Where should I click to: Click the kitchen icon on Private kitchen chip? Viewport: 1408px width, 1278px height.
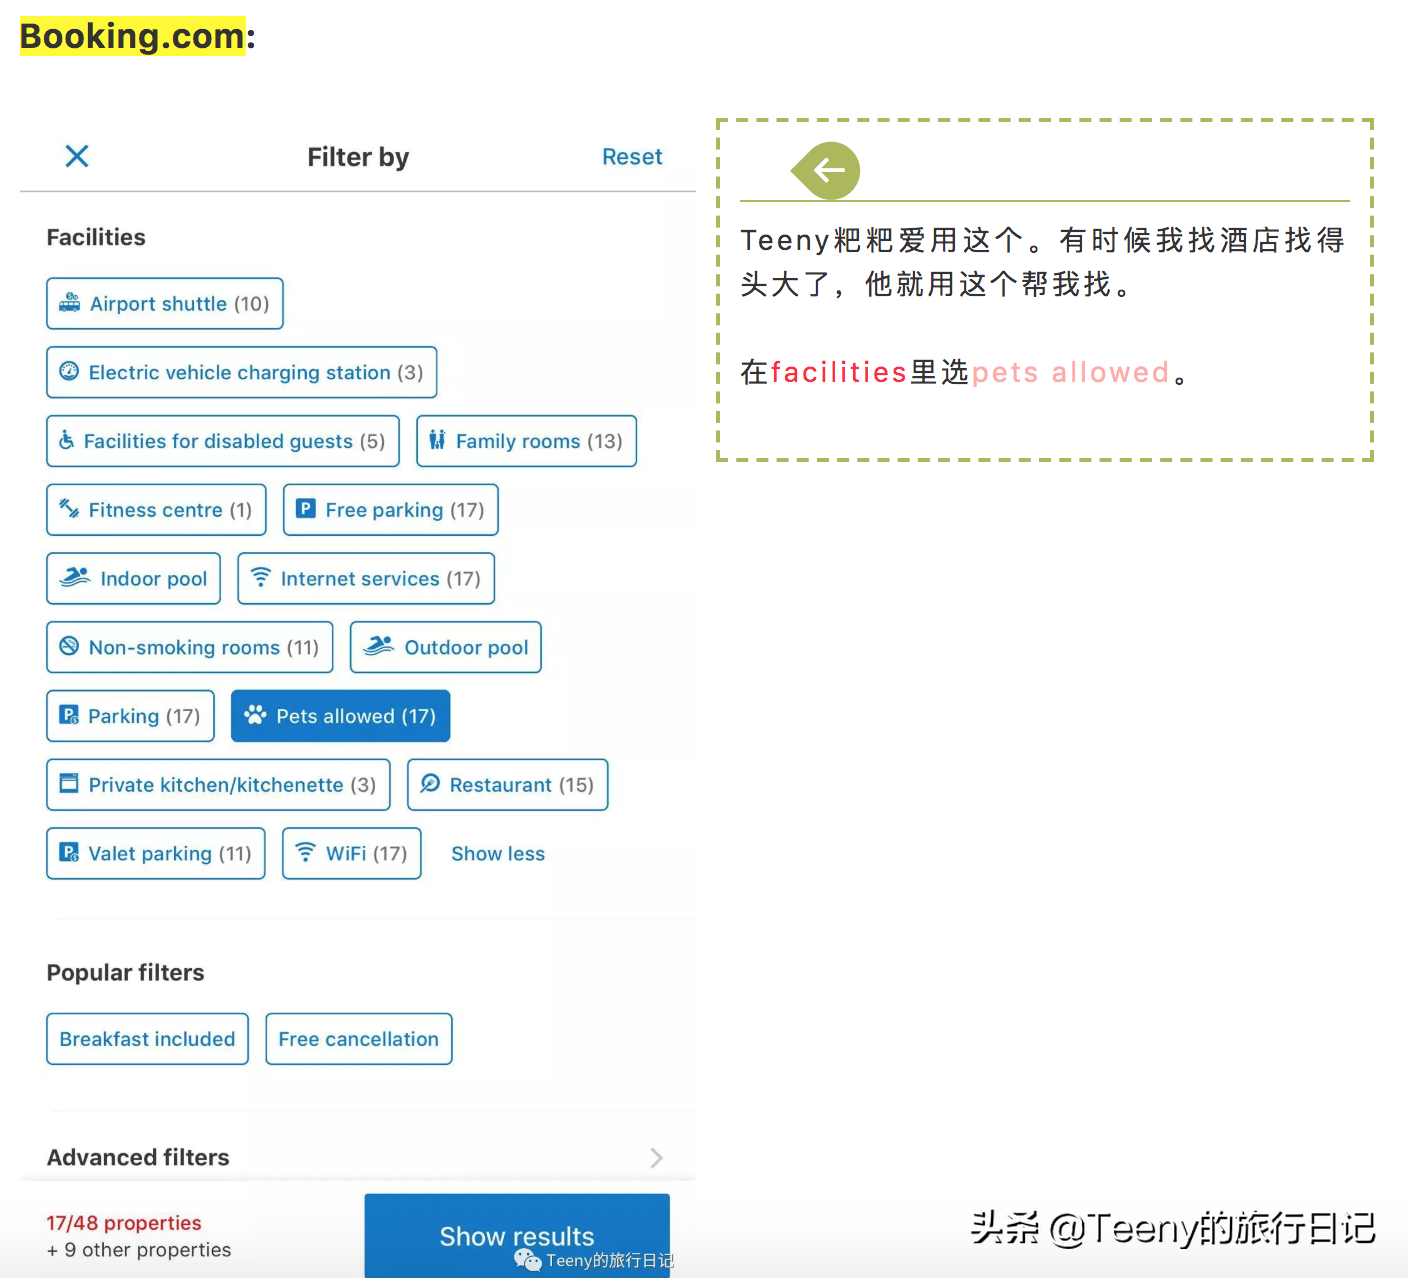pyautogui.click(x=69, y=784)
